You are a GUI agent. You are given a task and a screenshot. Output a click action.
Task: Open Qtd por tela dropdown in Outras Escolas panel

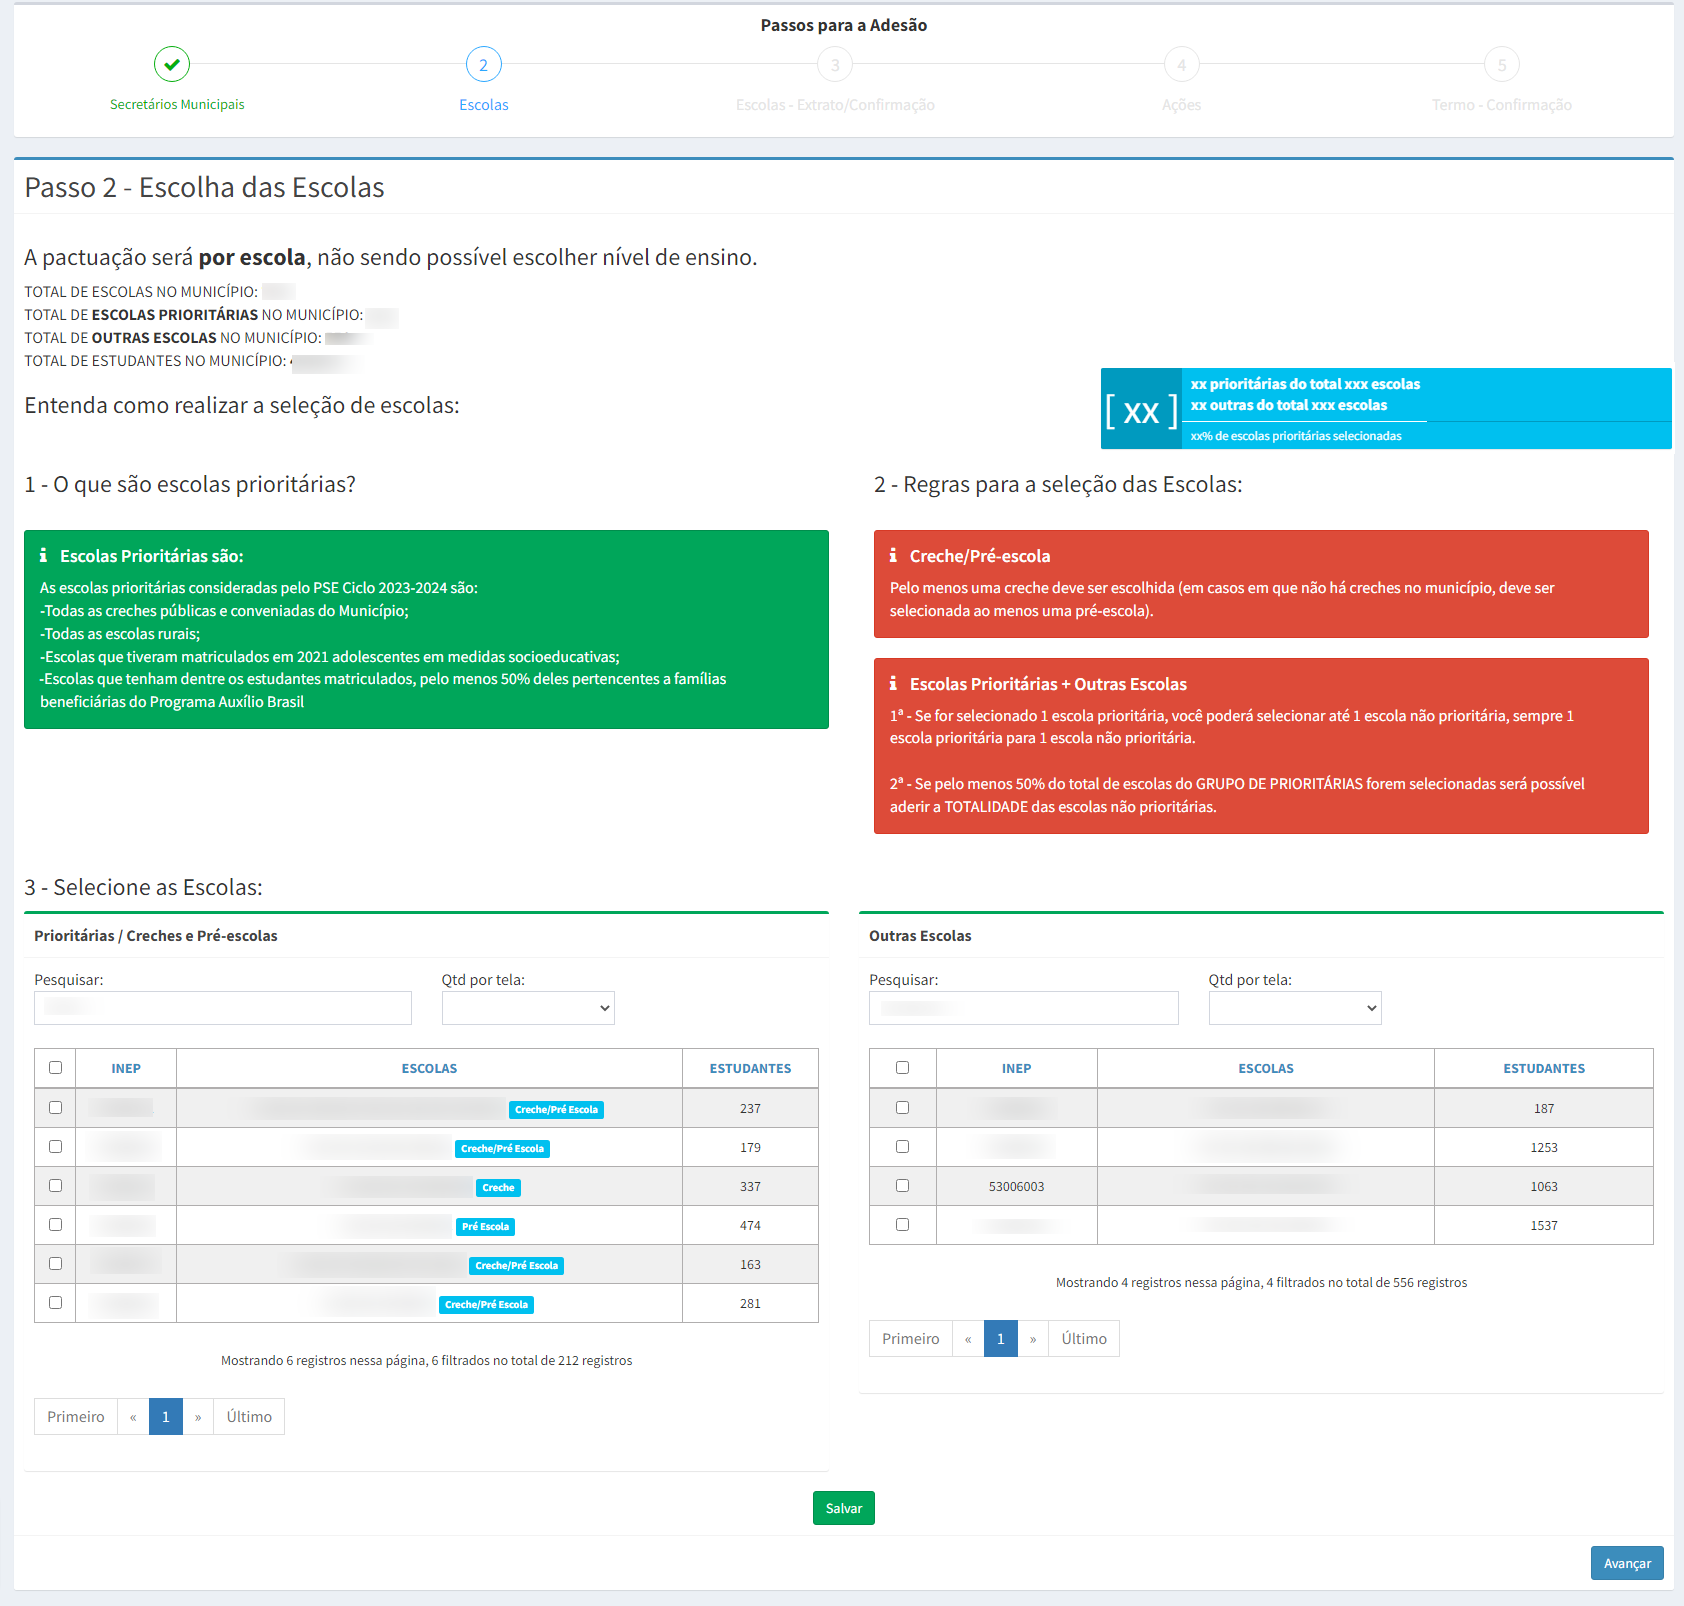[x=1295, y=1008]
